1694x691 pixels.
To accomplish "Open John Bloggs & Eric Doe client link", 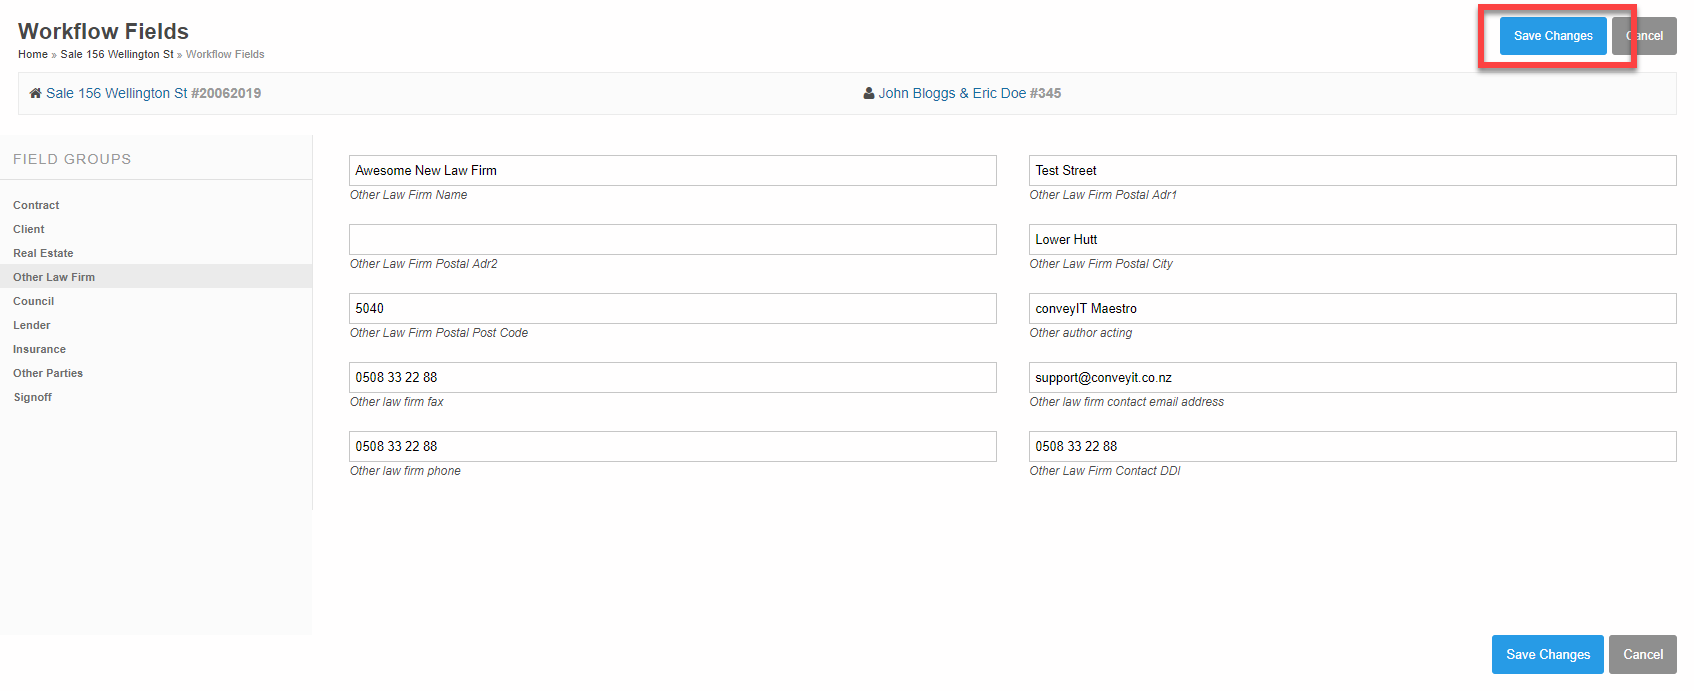I will (952, 93).
